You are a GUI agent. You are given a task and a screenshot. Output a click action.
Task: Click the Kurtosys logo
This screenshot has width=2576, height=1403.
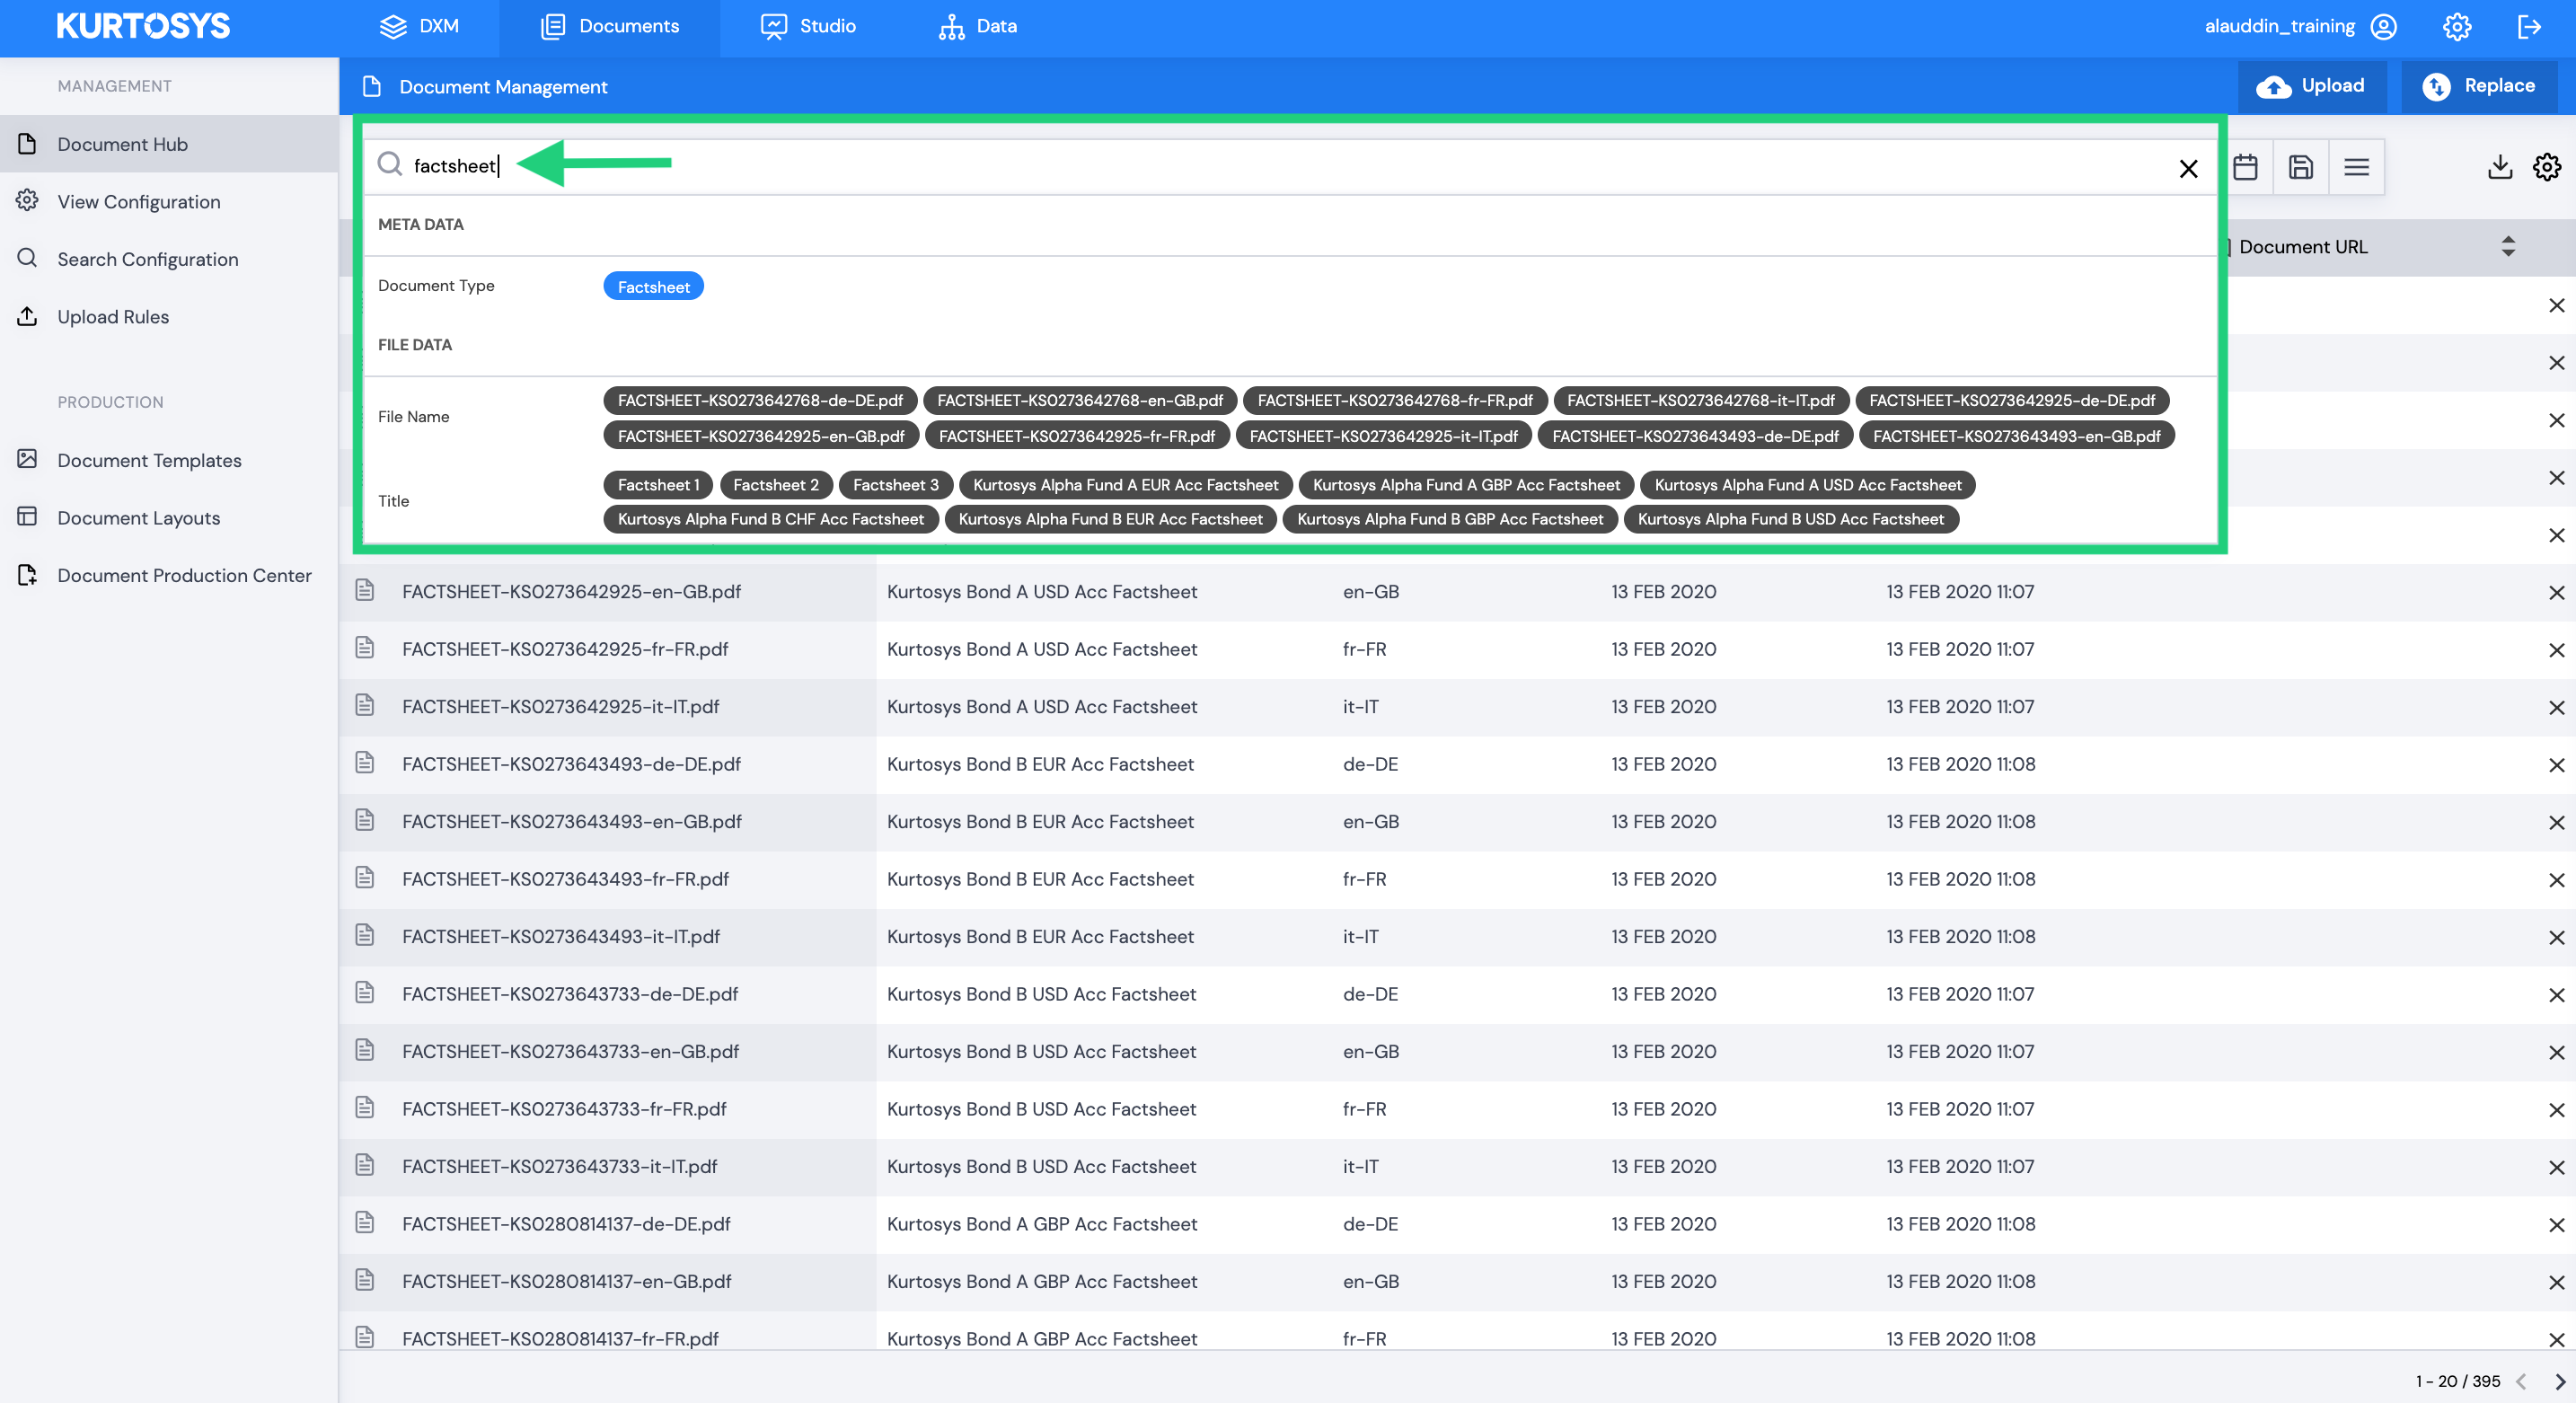click(143, 27)
